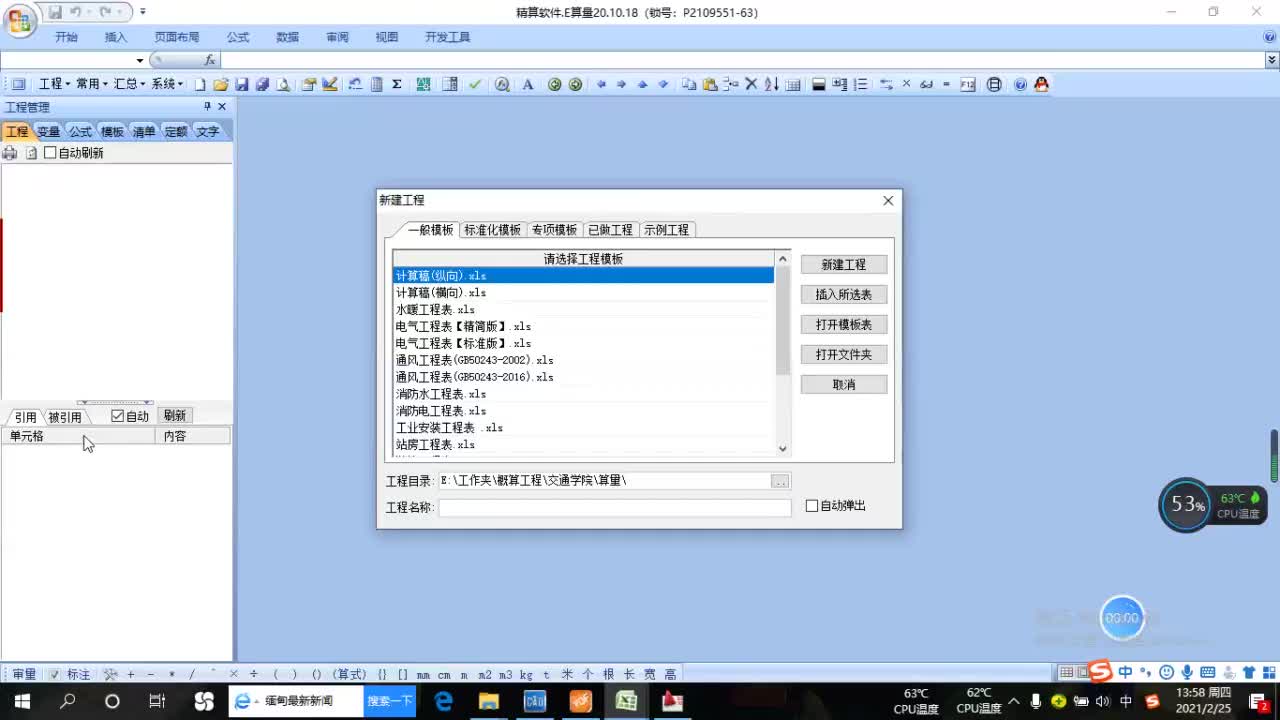Switch to the 变量 panel tab
The image size is (1280, 720).
click(x=48, y=131)
